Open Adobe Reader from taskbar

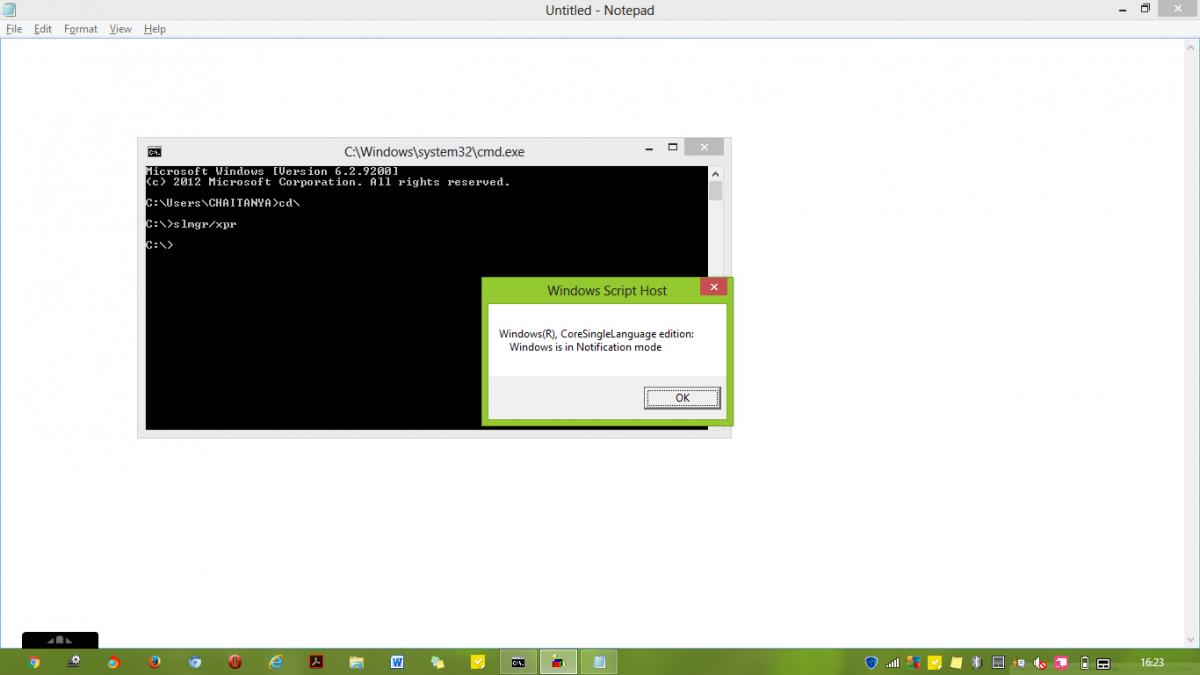point(316,662)
